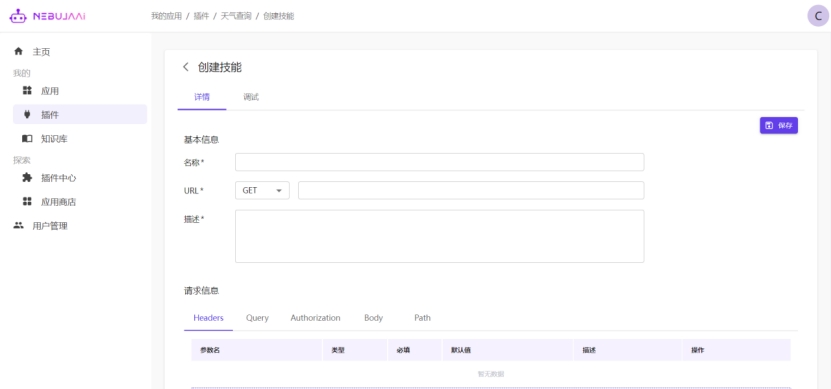Select the Query tab
Screen dimensions: 831x389
tap(257, 318)
